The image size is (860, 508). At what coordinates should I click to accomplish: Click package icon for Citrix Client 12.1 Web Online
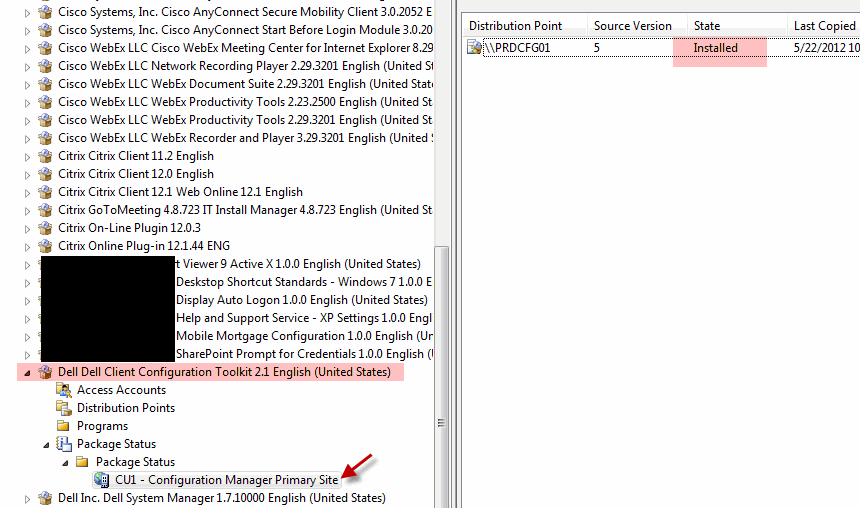(45, 193)
